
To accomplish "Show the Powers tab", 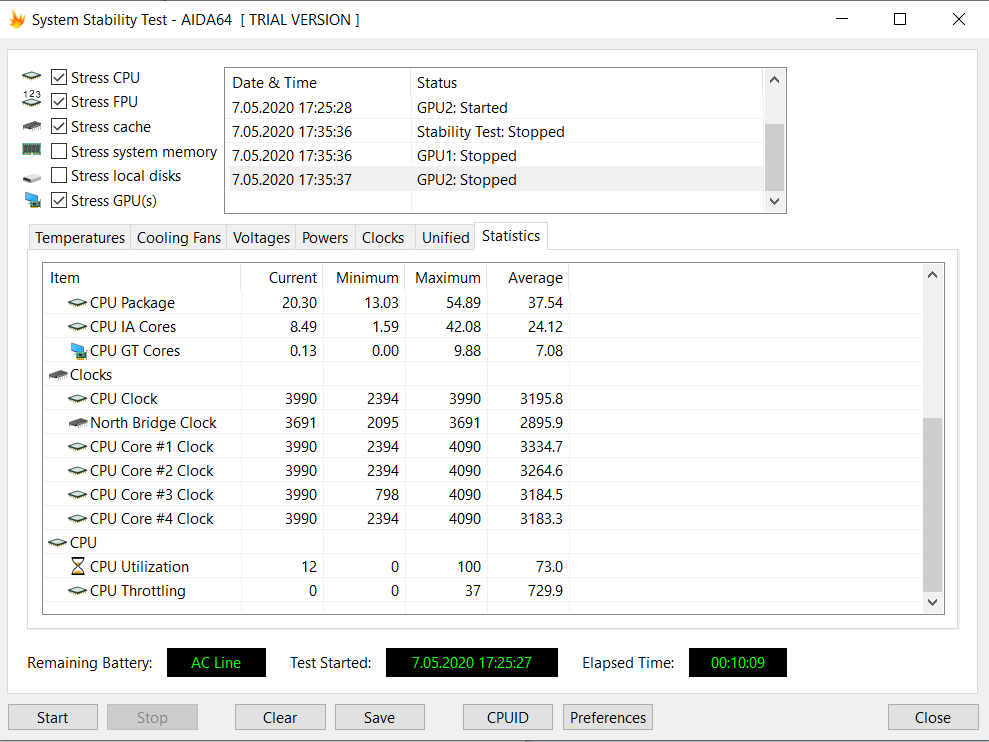I will 325,238.
